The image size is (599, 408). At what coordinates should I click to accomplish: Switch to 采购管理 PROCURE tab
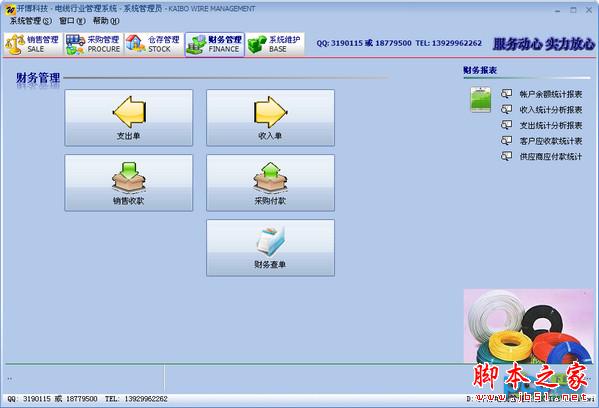(x=93, y=44)
